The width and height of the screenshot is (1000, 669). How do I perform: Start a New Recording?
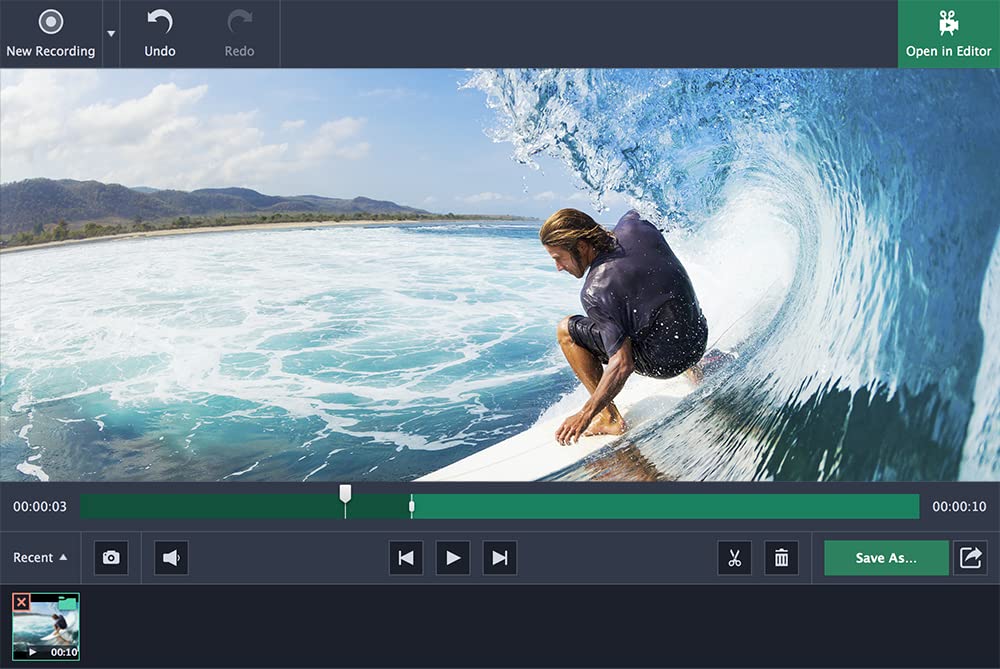(50, 34)
